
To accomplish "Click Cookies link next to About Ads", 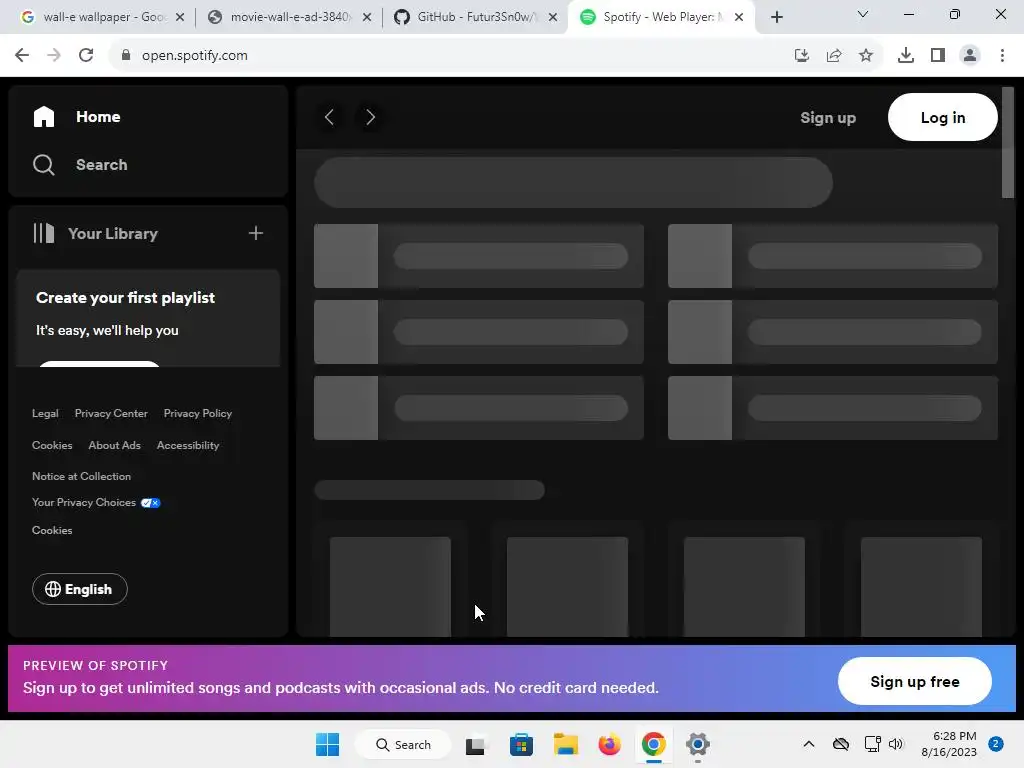I will (52, 445).
